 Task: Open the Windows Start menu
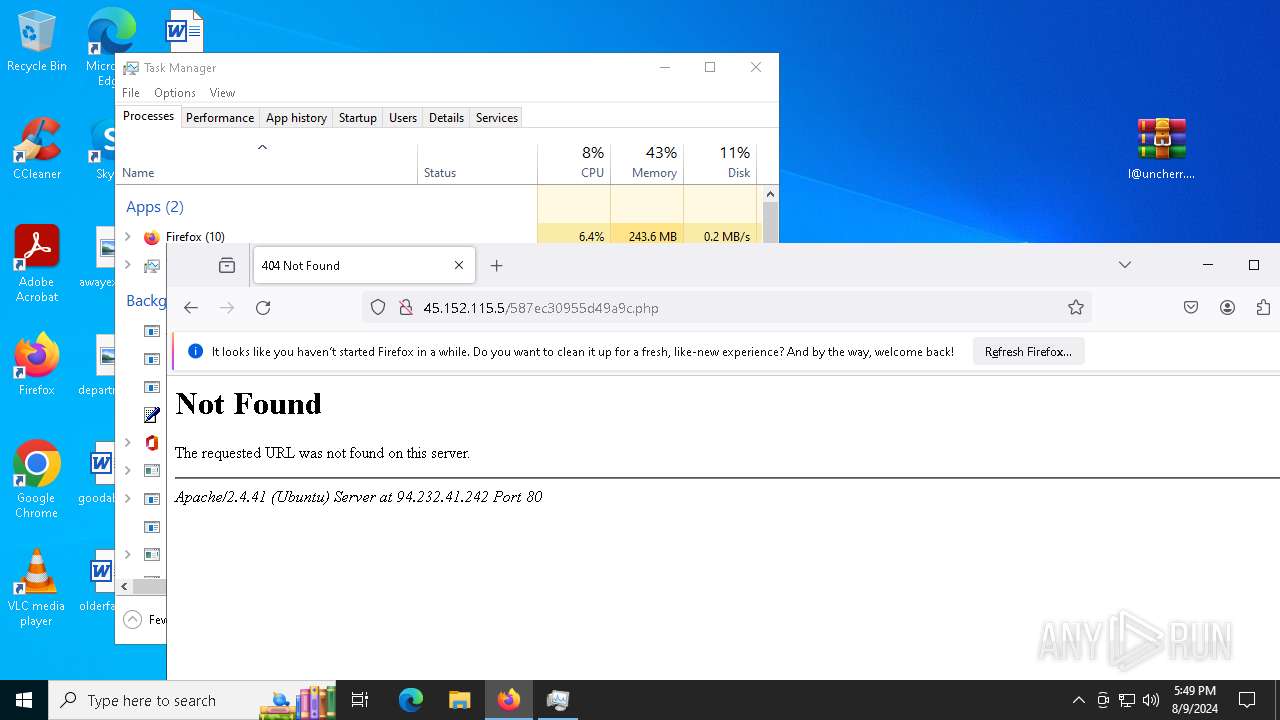(24, 700)
